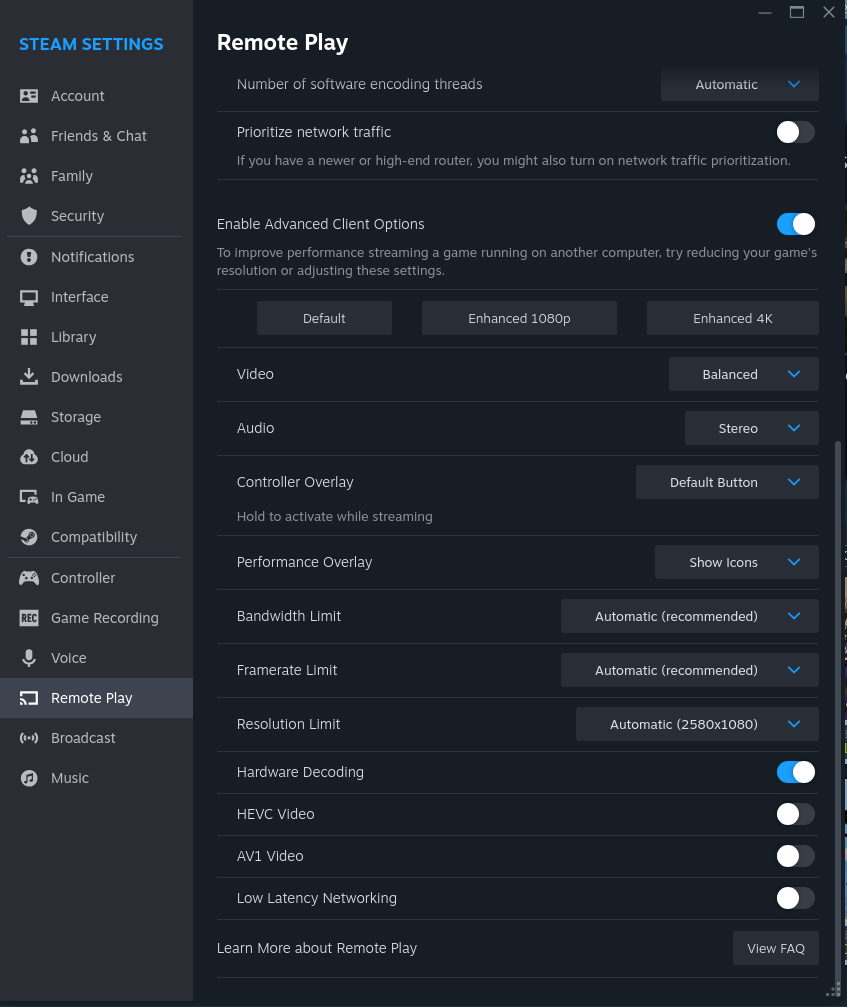Click the STEAM SETTINGS header text
Viewport: 847px width, 1007px height.
tap(91, 44)
